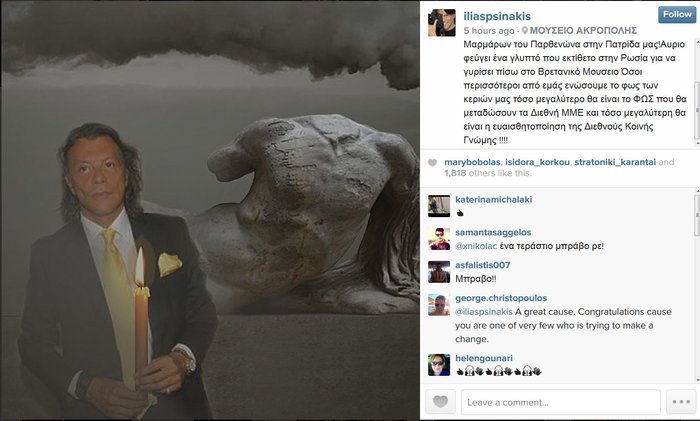Open george.christopoulos avatar thumbnail
The image size is (700, 421).
pos(439,304)
